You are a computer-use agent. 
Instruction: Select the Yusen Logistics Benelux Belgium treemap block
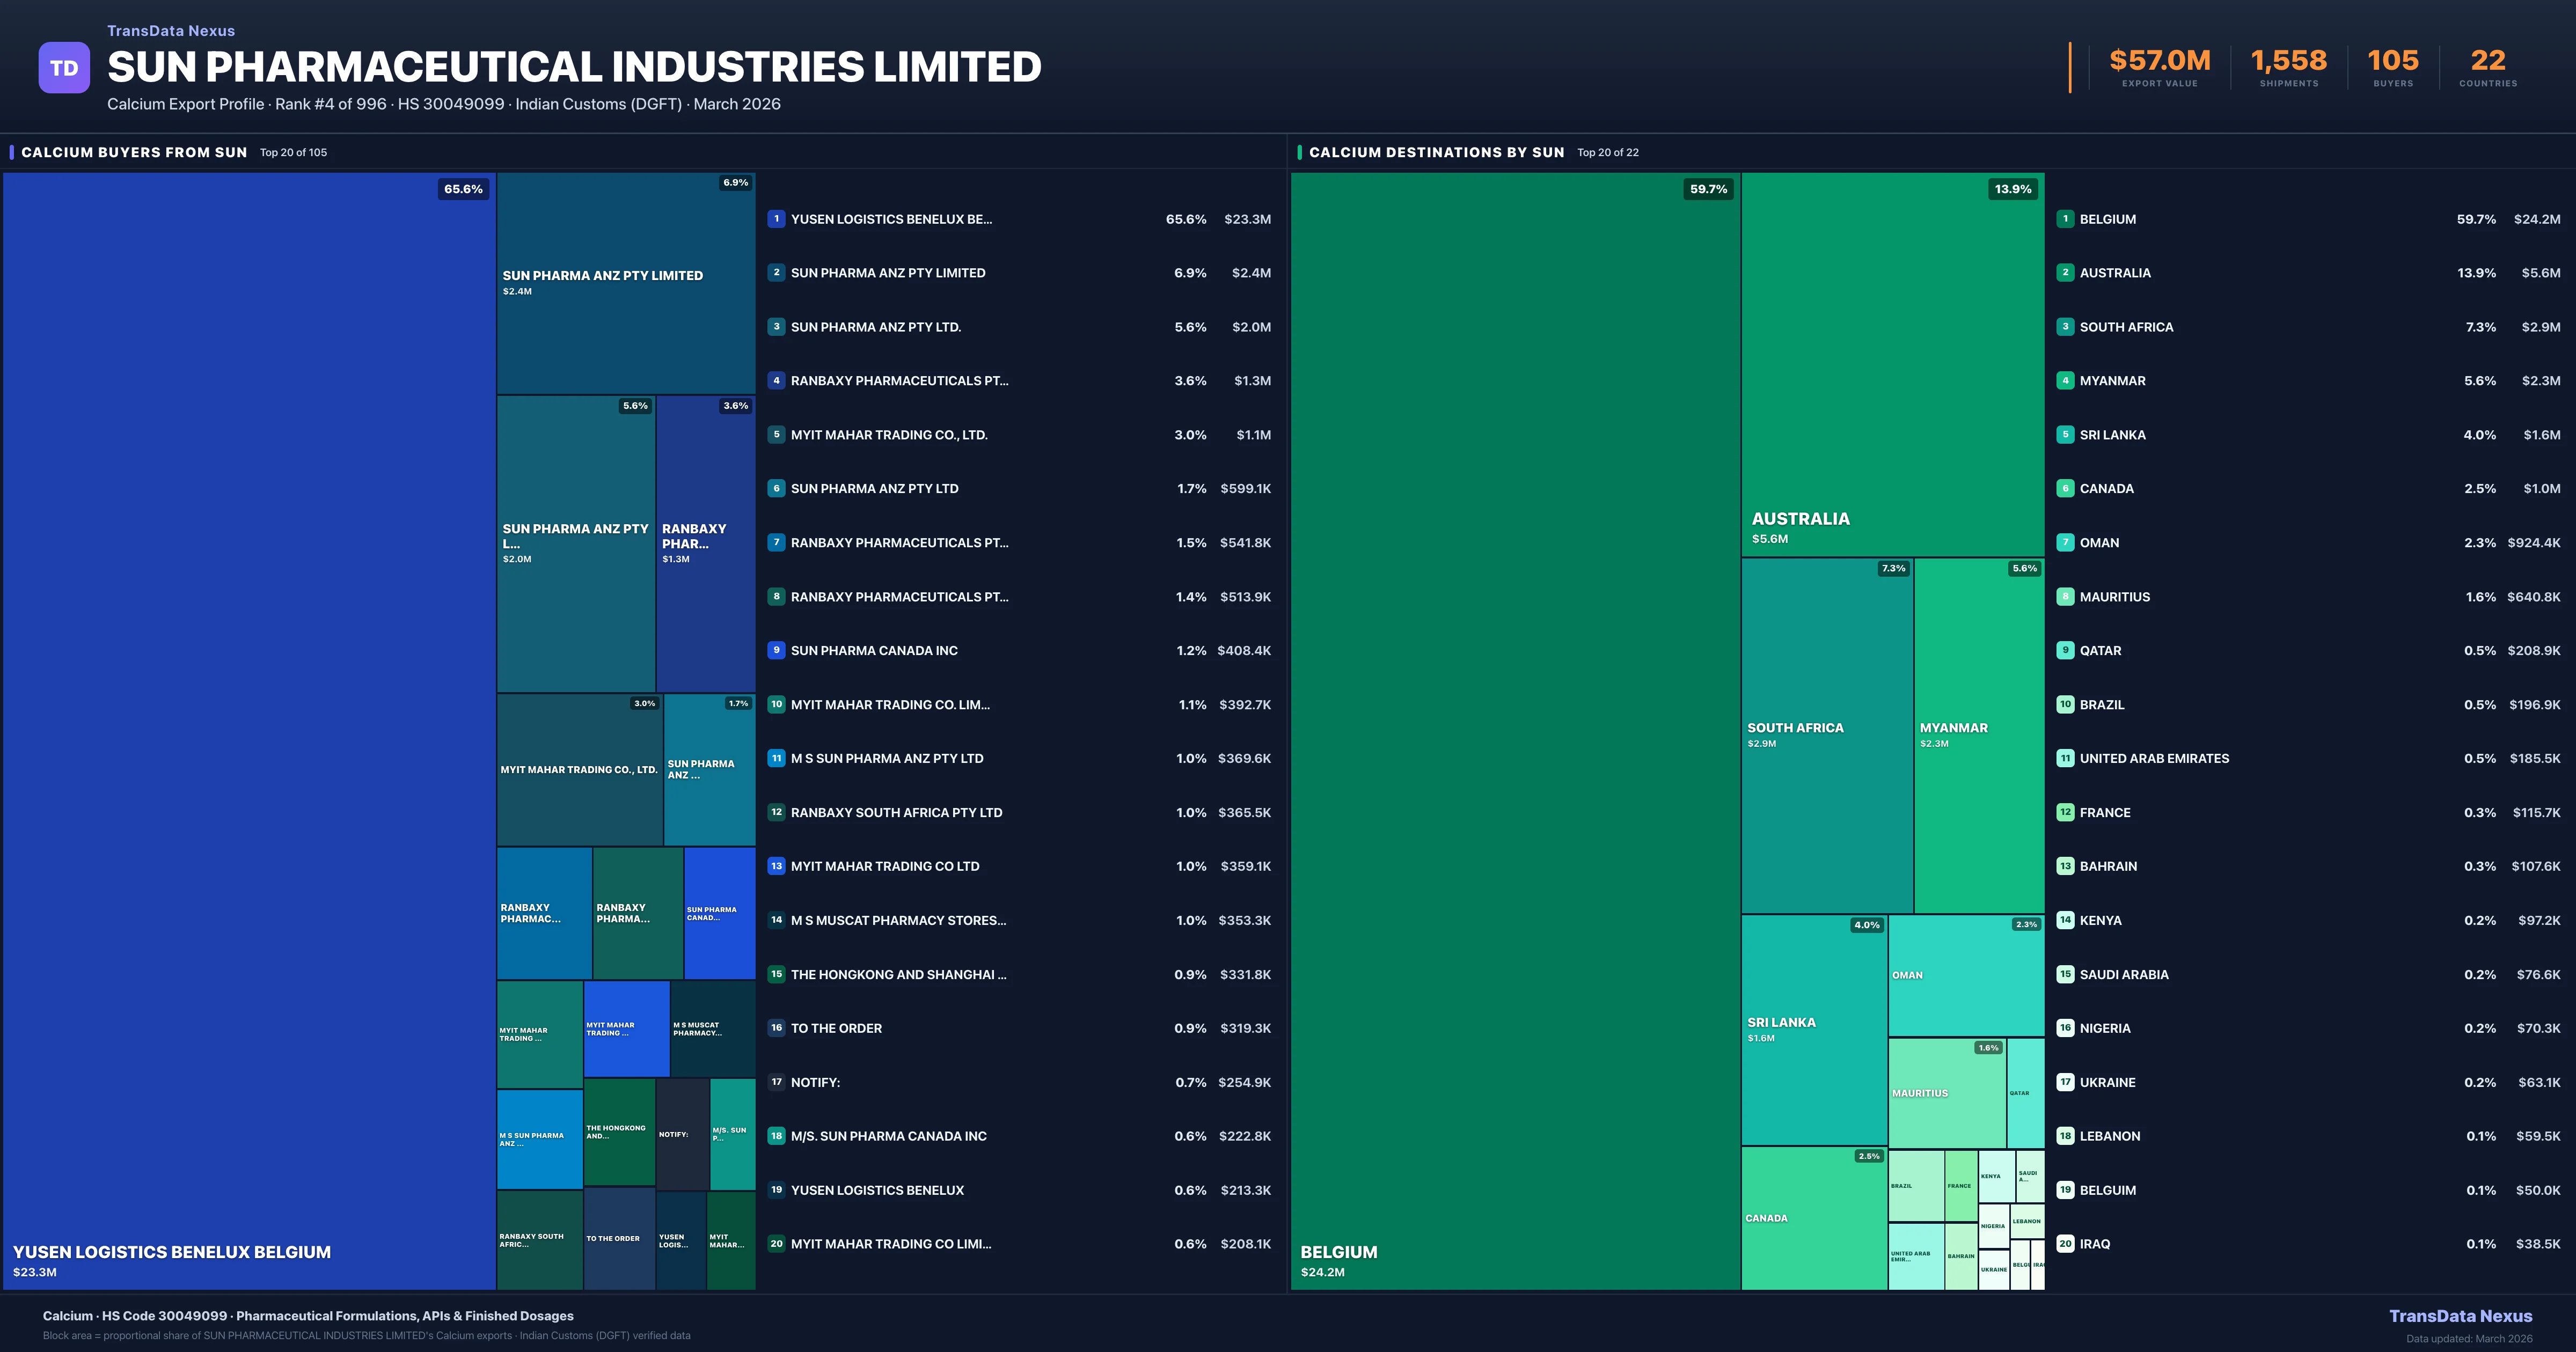(x=249, y=730)
